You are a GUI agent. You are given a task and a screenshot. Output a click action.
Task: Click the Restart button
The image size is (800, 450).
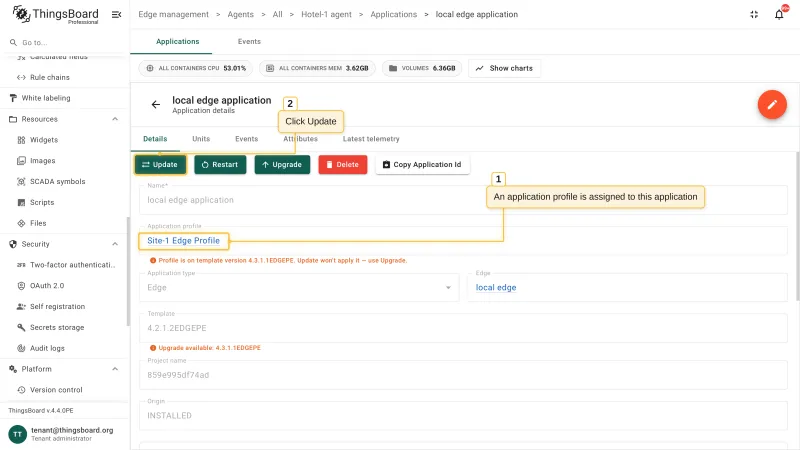click(220, 164)
